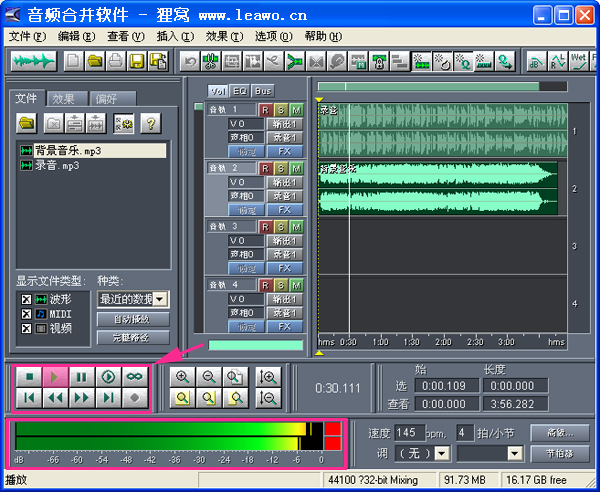Click the 节拍器 button

(560, 454)
